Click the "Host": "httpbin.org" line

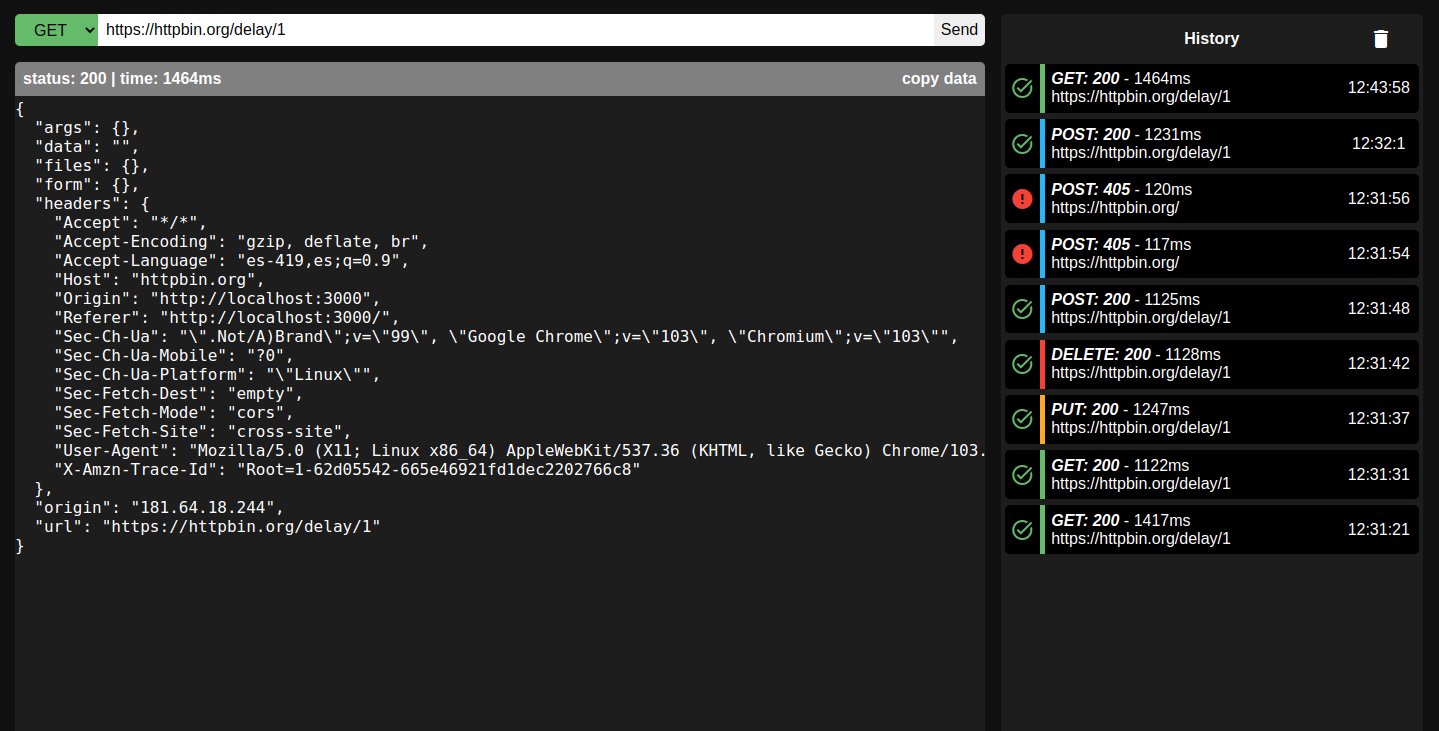click(x=159, y=280)
